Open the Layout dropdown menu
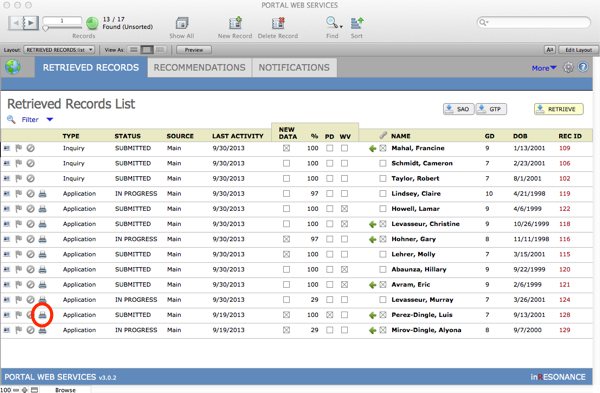Viewport: 600px width, 393px height. click(x=59, y=50)
